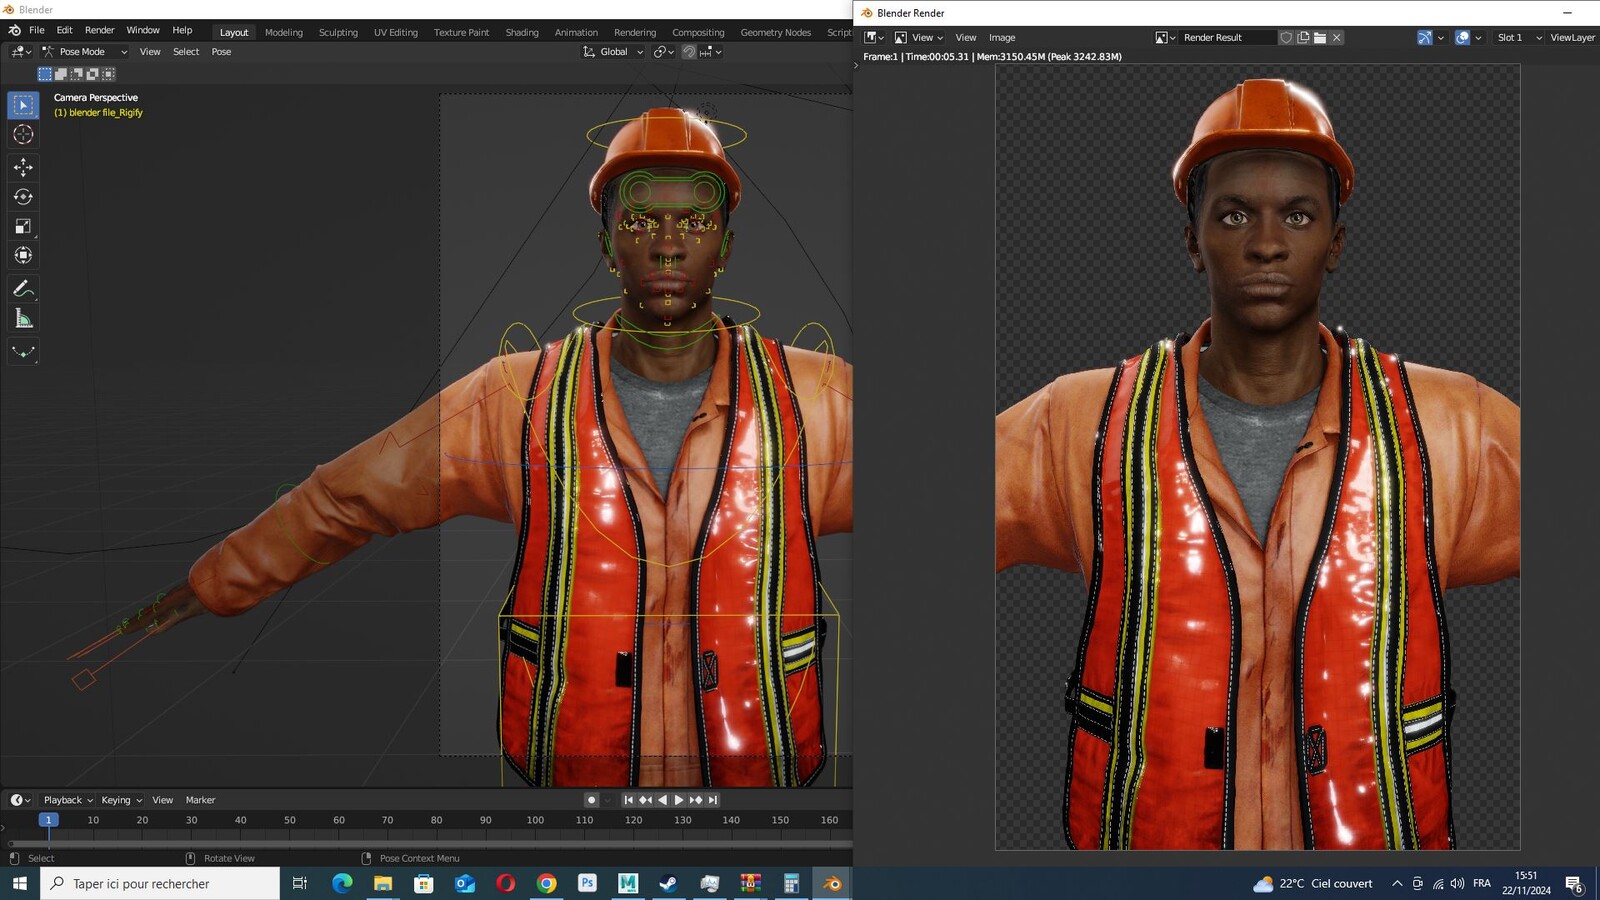Expand the Keying popover
This screenshot has height=900, width=1600.
(121, 800)
